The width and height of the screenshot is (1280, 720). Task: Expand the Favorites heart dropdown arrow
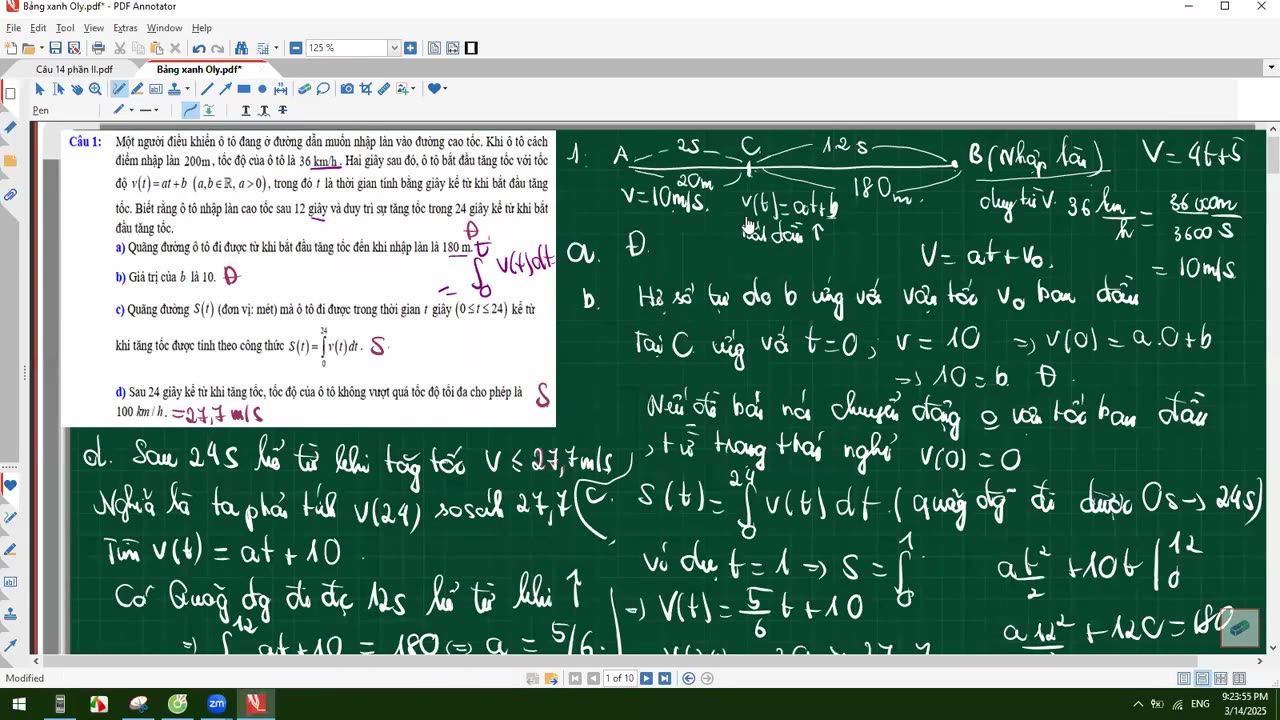coord(445,89)
